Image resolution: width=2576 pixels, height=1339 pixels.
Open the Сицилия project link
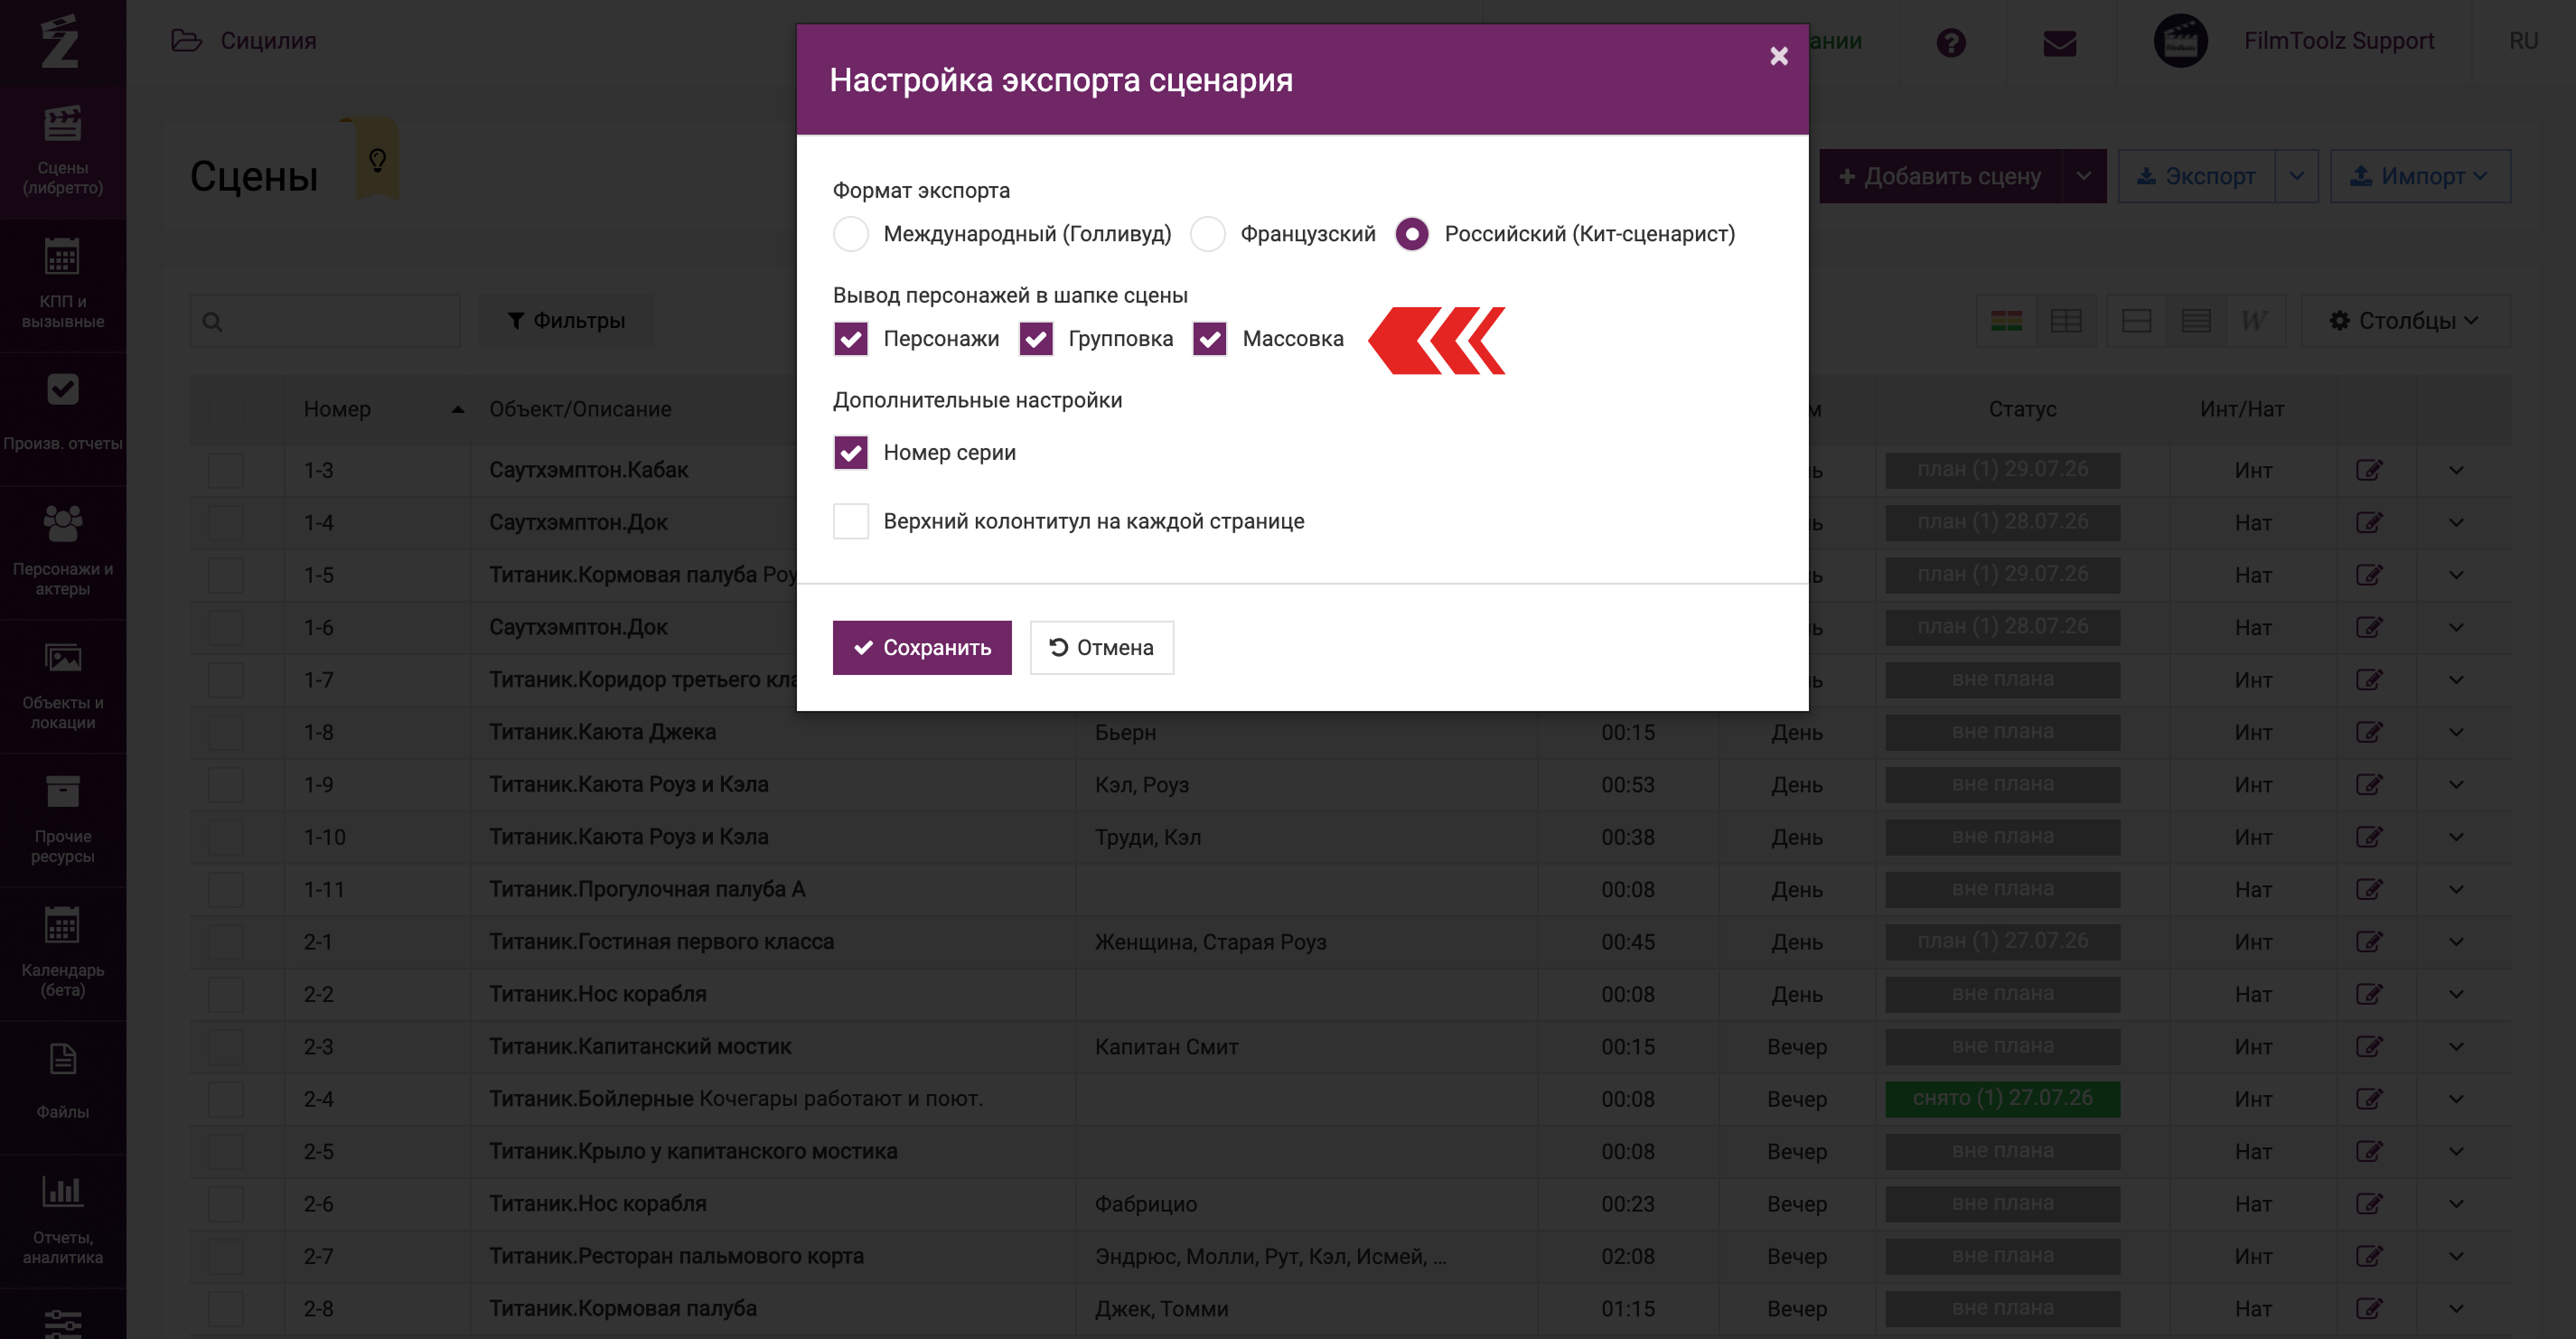[x=268, y=41]
